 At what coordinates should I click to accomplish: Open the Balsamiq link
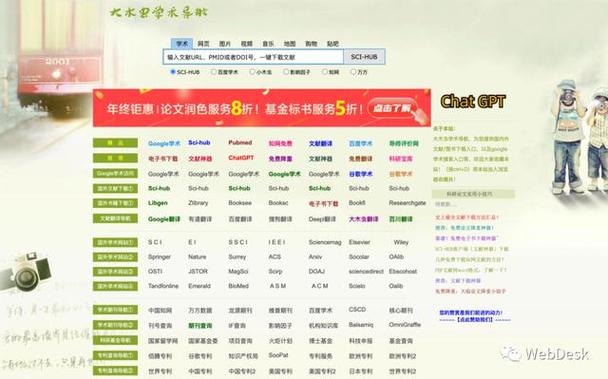(361, 324)
